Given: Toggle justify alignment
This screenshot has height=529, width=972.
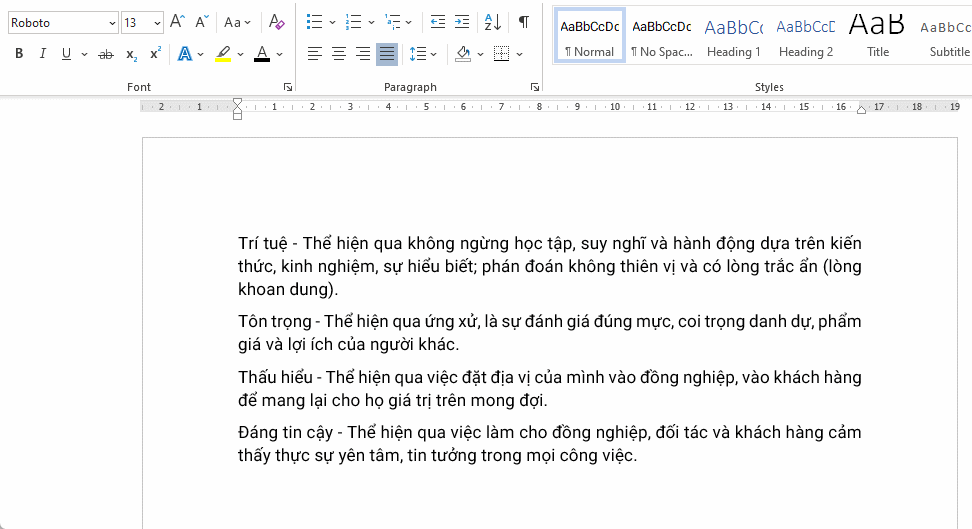Looking at the screenshot, I should [387, 54].
